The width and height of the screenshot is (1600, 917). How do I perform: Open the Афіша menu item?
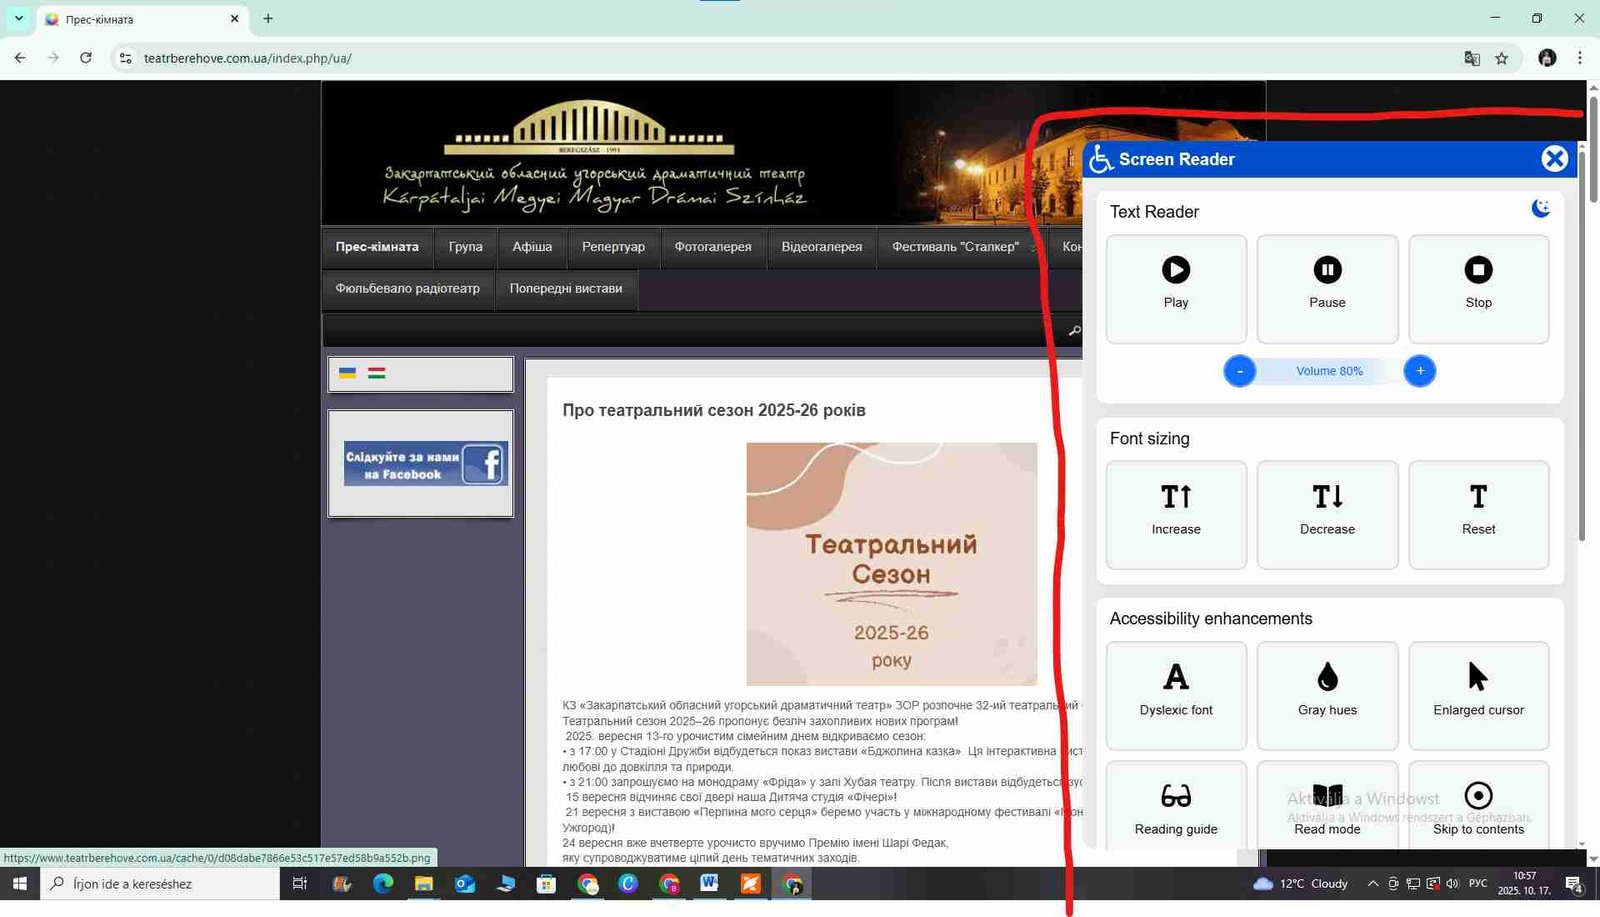pos(532,247)
